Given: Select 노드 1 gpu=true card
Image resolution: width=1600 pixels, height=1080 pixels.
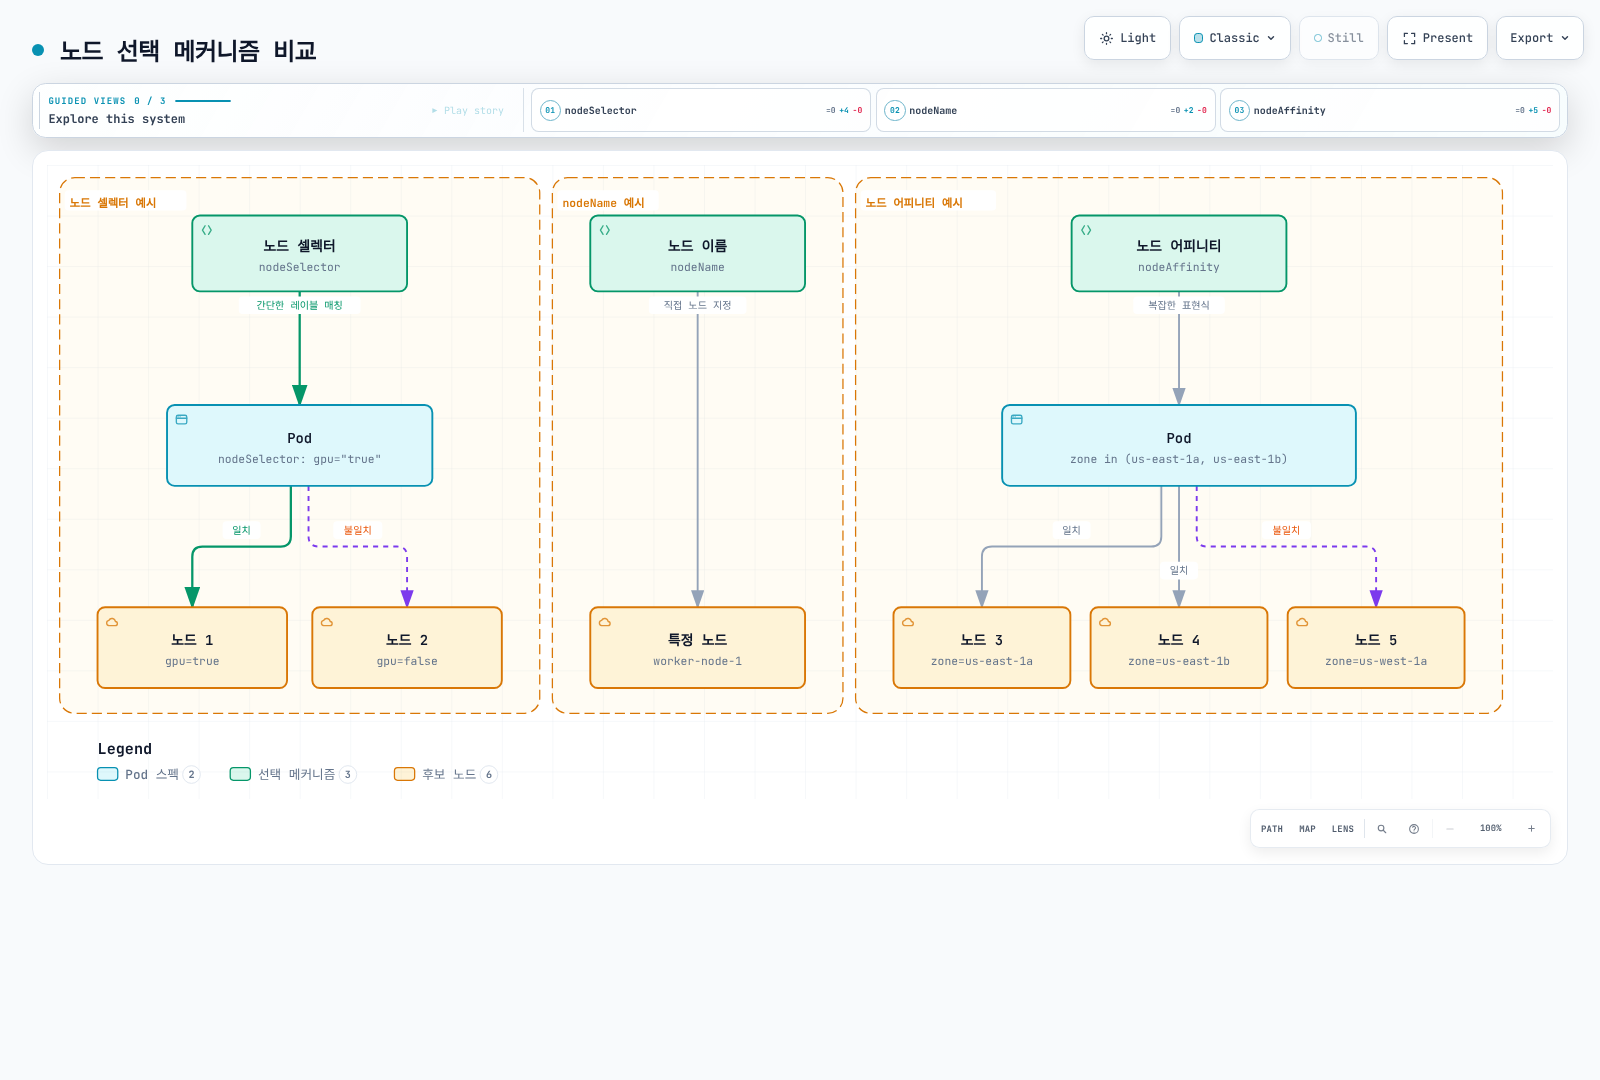Looking at the screenshot, I should click(192, 648).
